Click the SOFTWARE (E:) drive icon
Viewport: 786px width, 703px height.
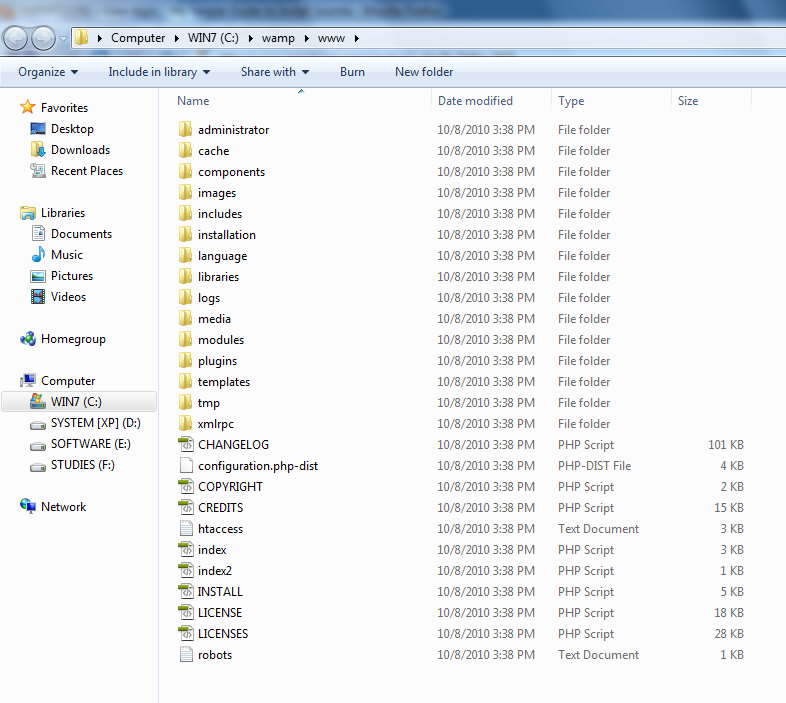point(38,444)
